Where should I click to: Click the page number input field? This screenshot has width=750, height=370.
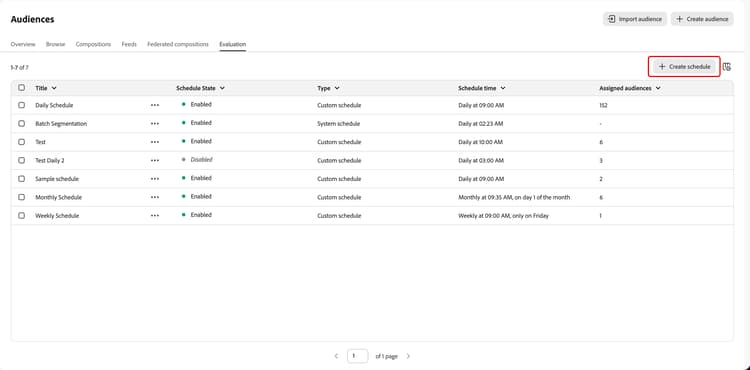pyautogui.click(x=357, y=356)
